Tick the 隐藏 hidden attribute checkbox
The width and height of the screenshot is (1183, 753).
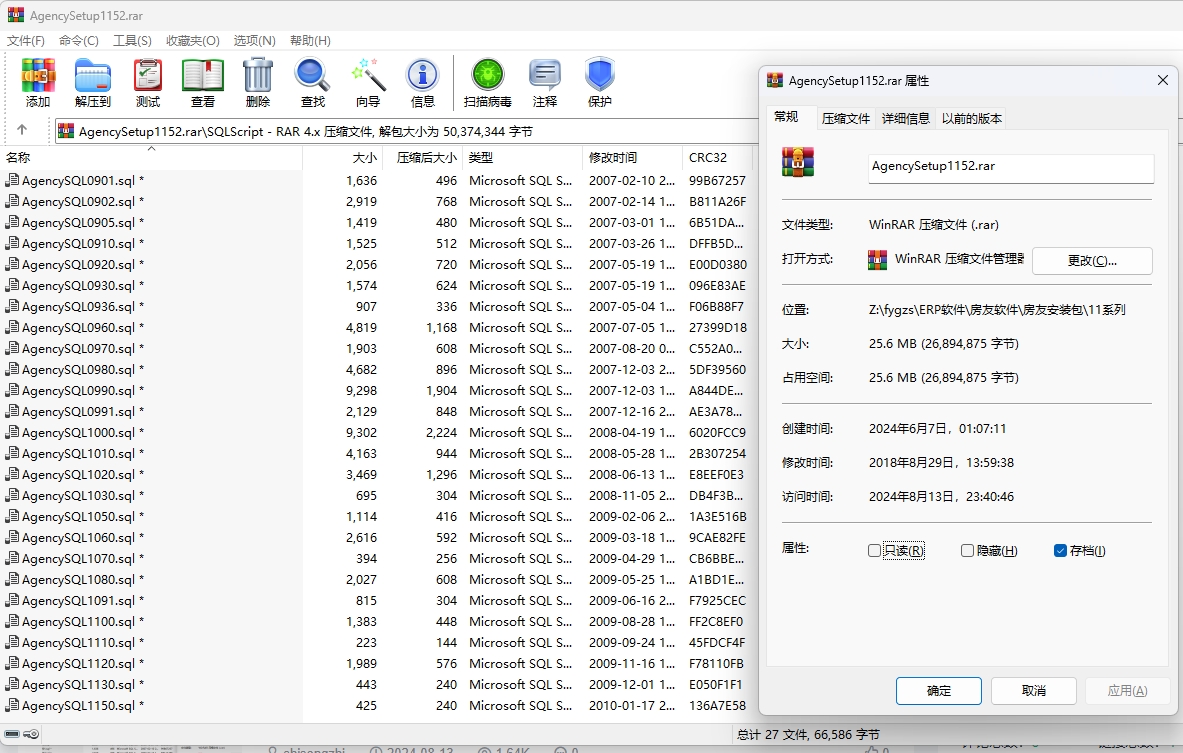pyautogui.click(x=967, y=551)
